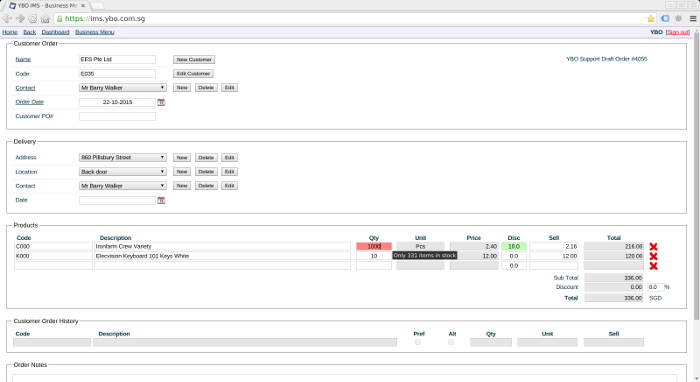Open the Dashboard link
This screenshot has height=382, width=700.
(55, 32)
